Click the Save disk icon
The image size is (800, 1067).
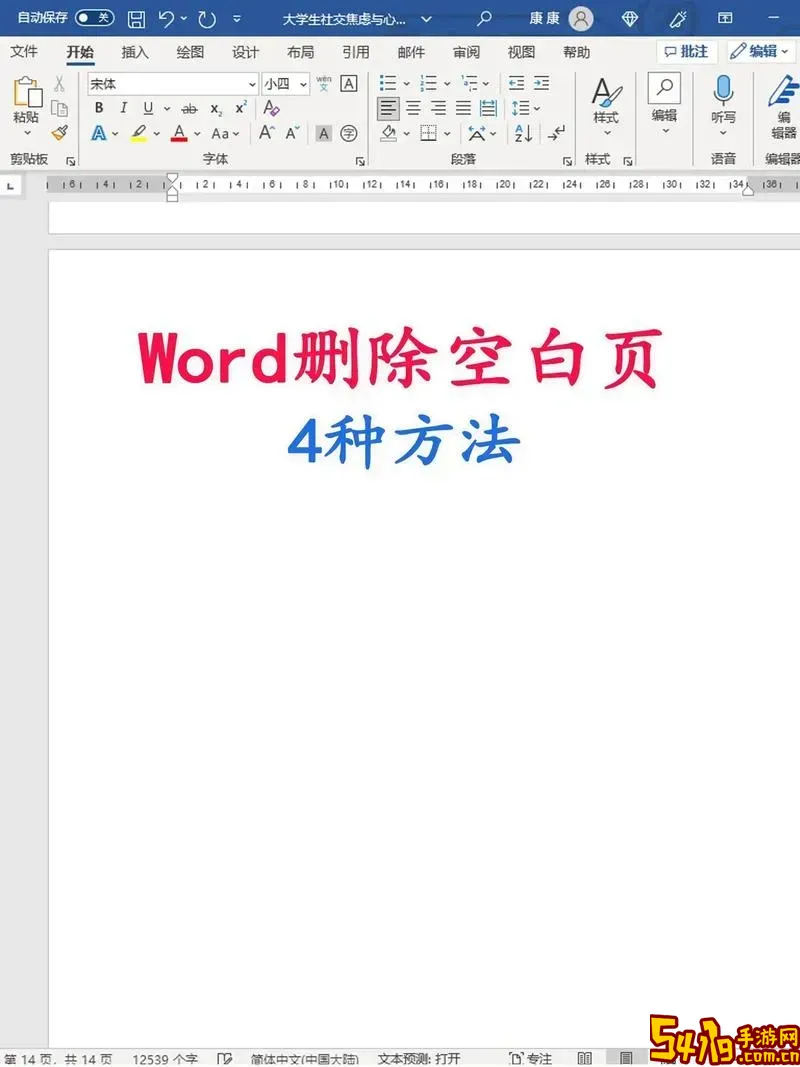pyautogui.click(x=136, y=19)
